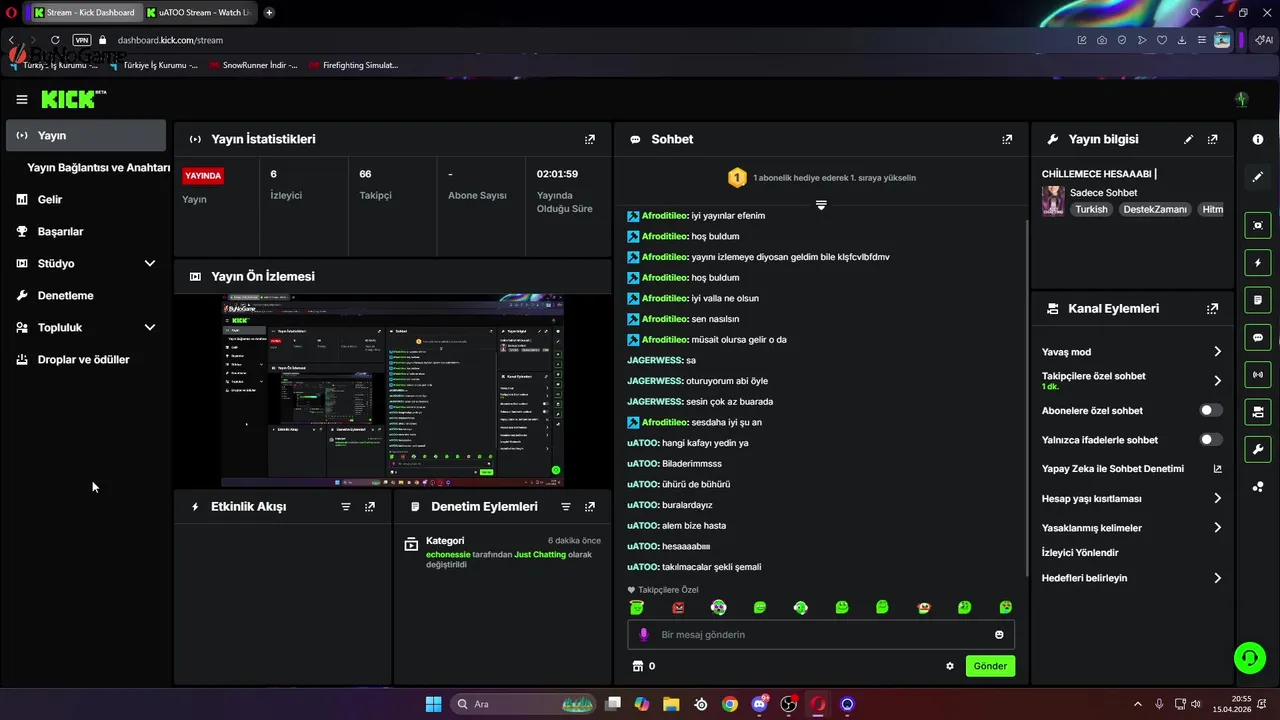Insert the angel halo emote
The height and width of the screenshot is (720, 1280).
pos(637,607)
